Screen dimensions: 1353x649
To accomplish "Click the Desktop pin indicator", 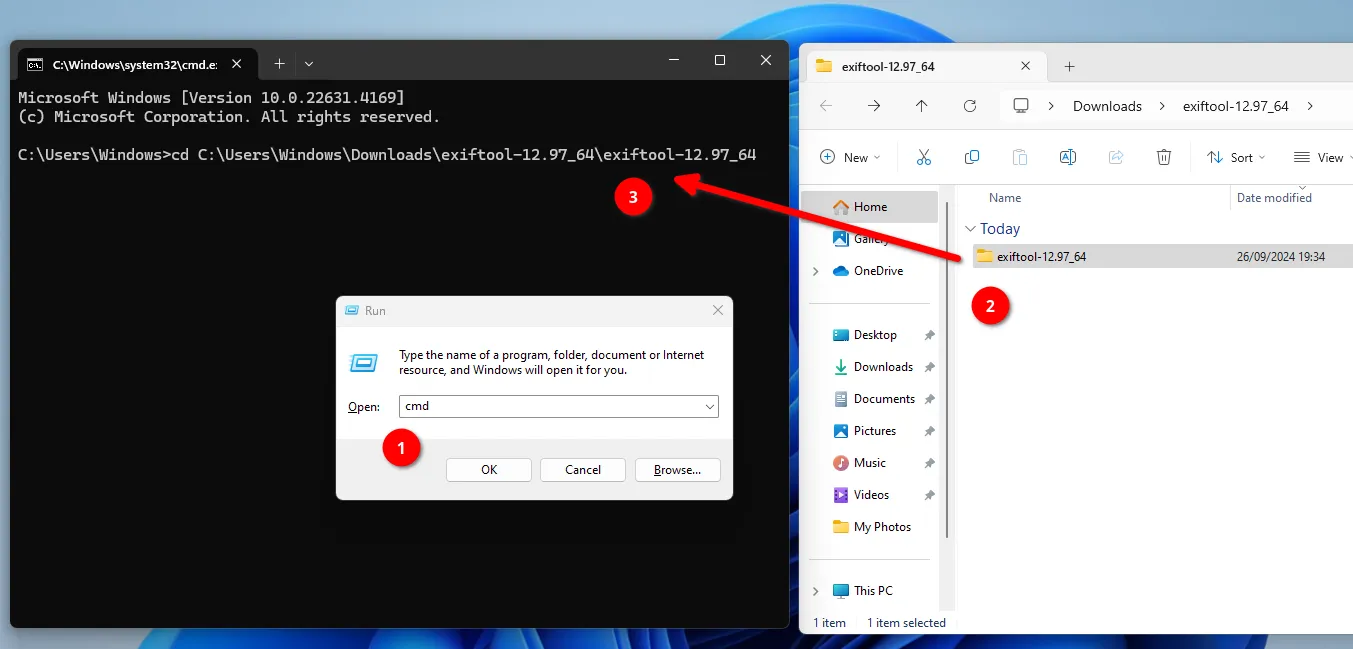I will tap(928, 334).
